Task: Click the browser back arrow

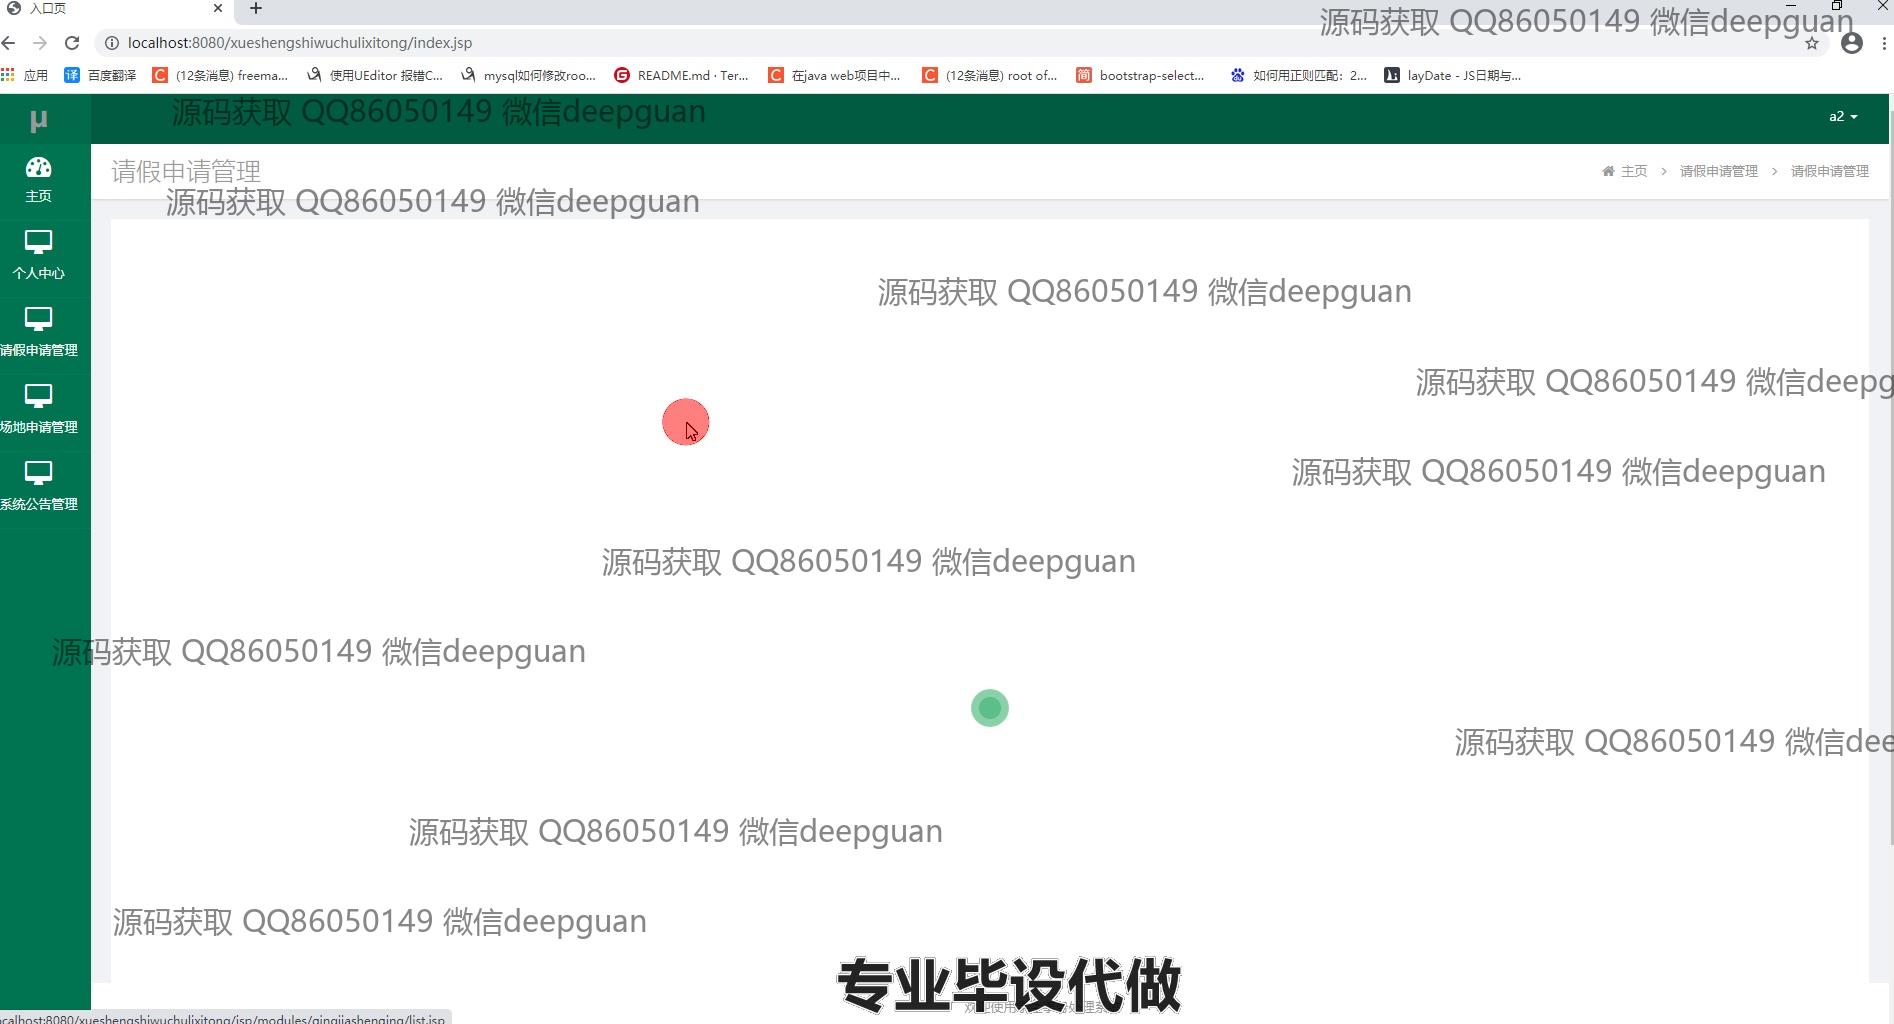Action: (9, 43)
